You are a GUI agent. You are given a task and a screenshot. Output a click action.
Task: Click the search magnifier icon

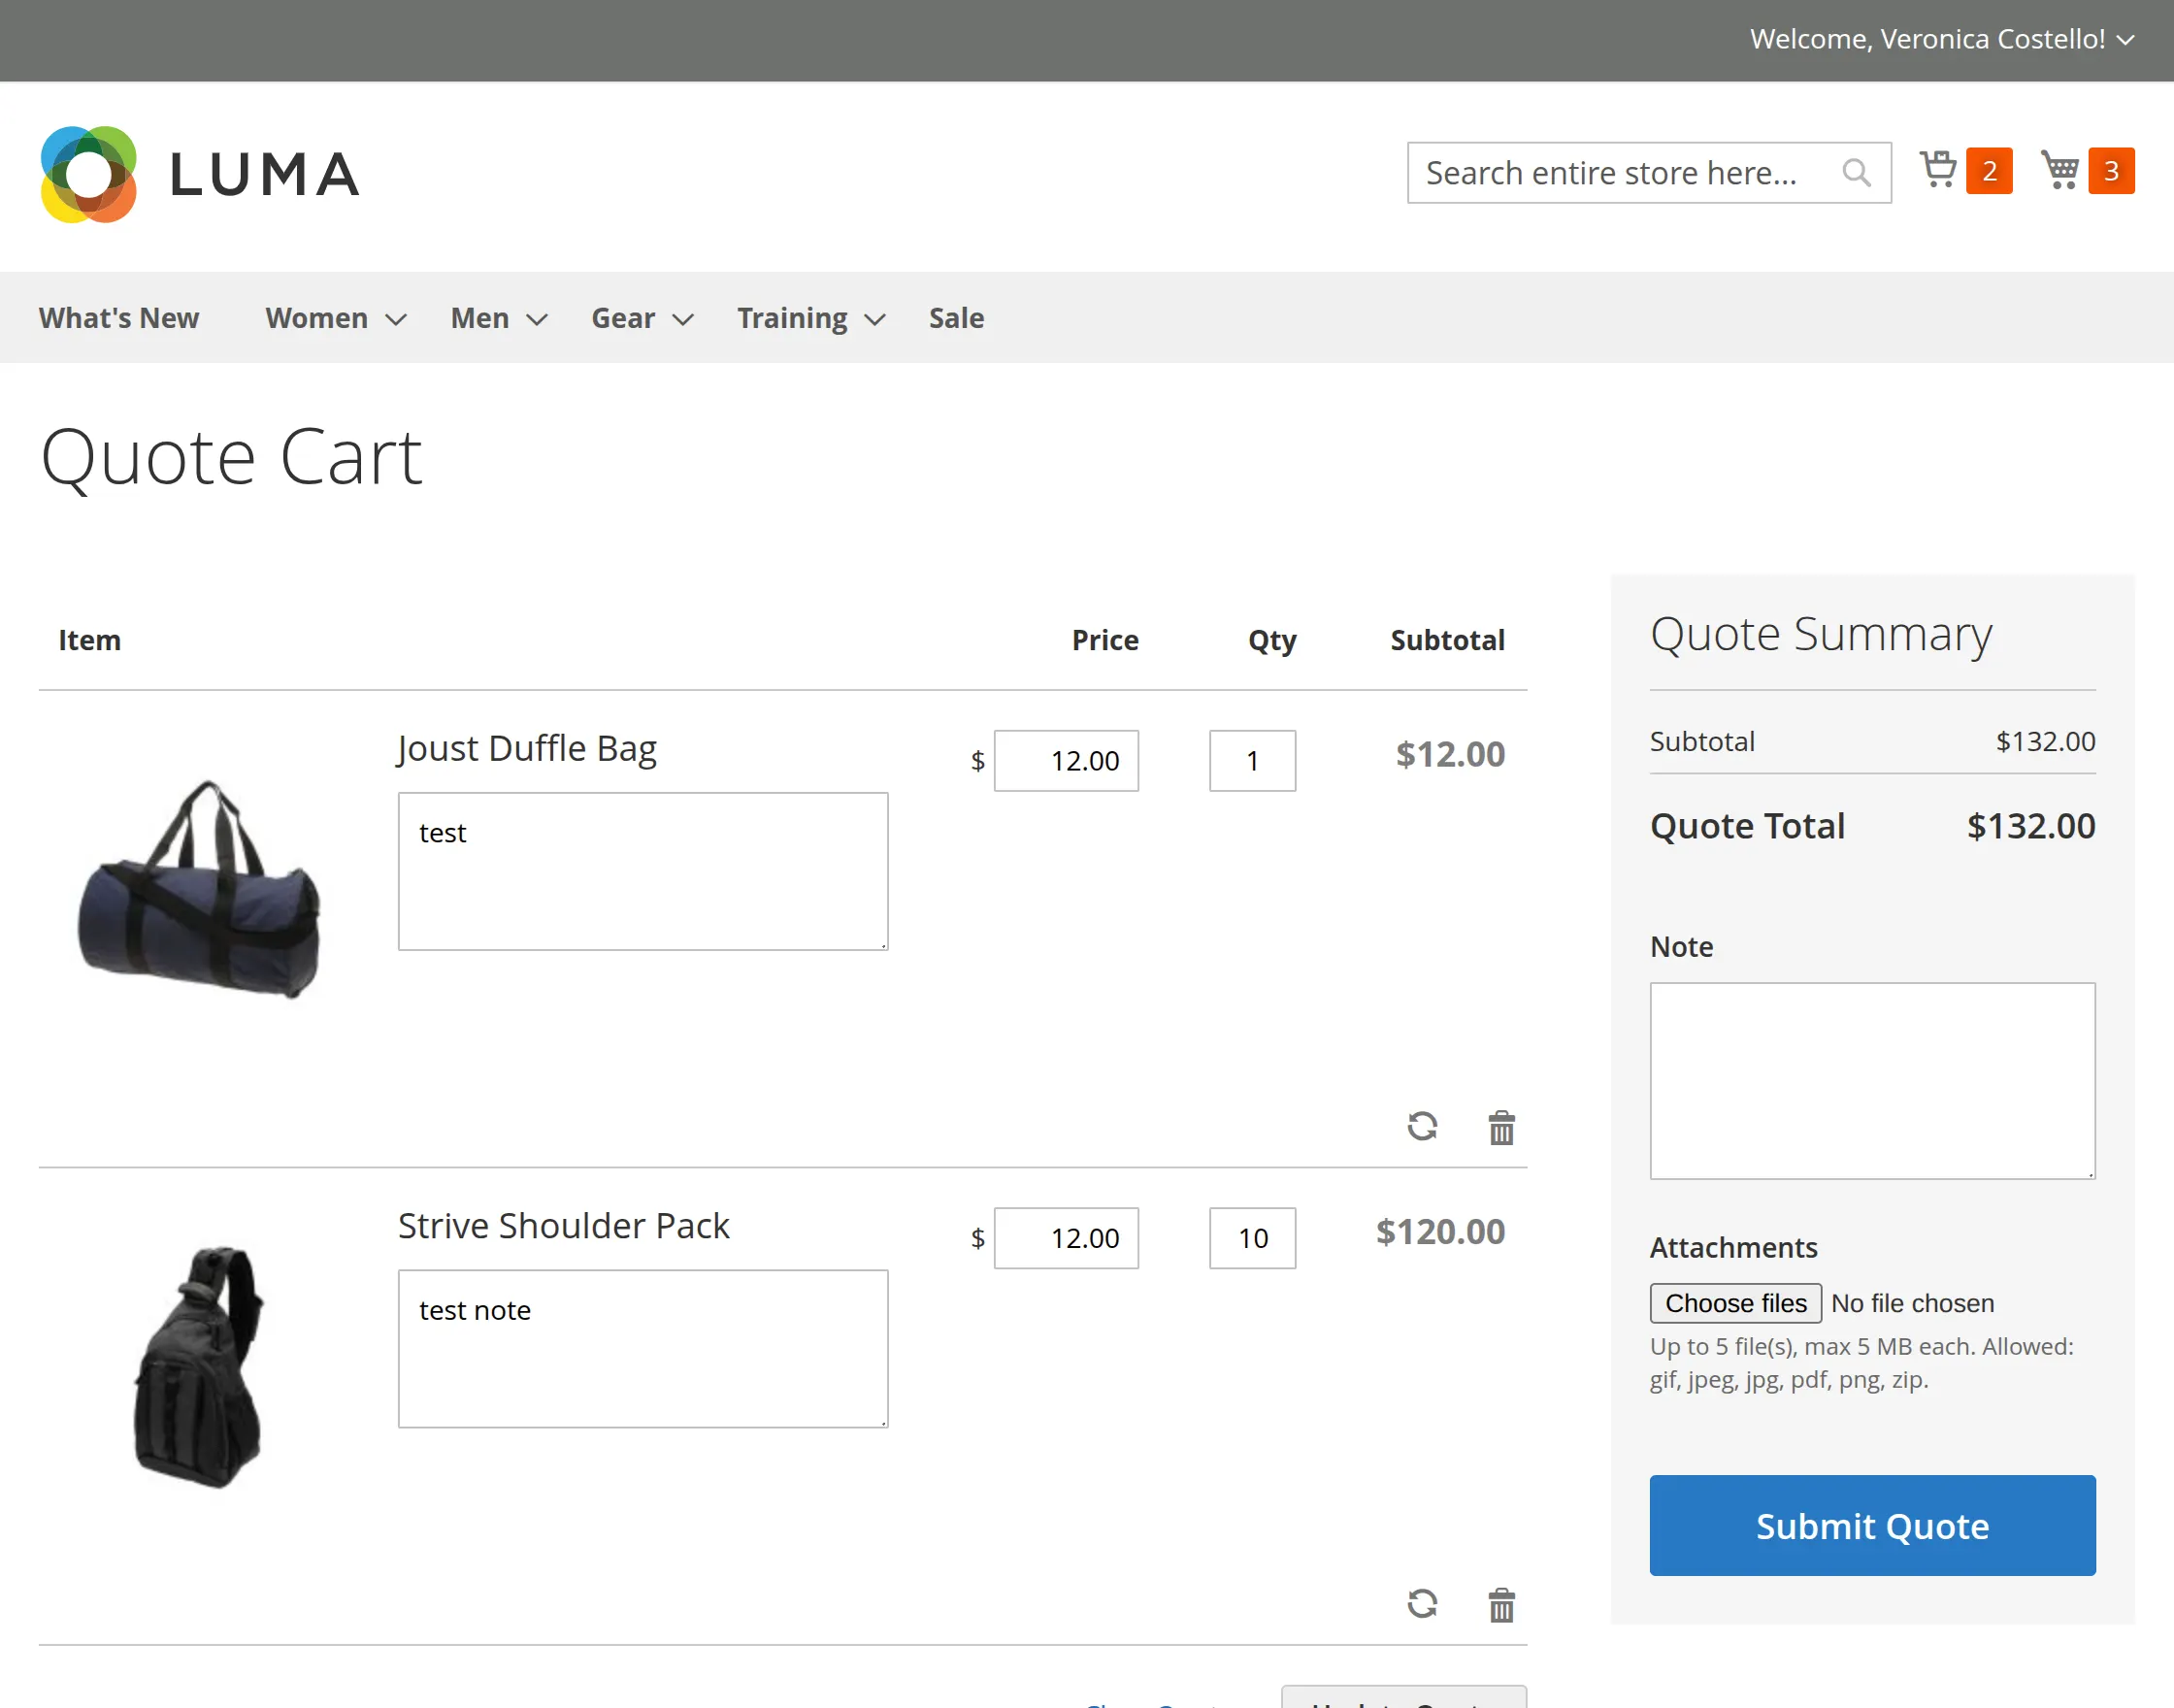(1856, 173)
